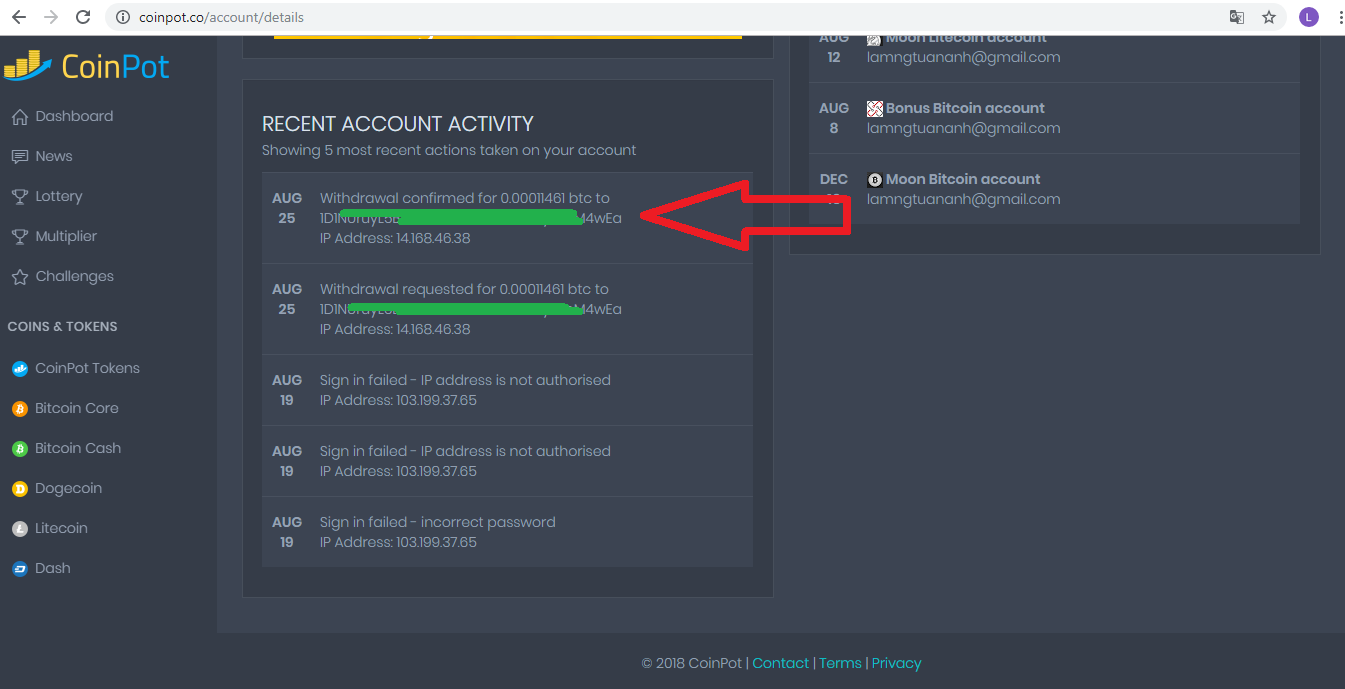Click the News speech icon
Screen dimensions: 1345x689
(19, 157)
